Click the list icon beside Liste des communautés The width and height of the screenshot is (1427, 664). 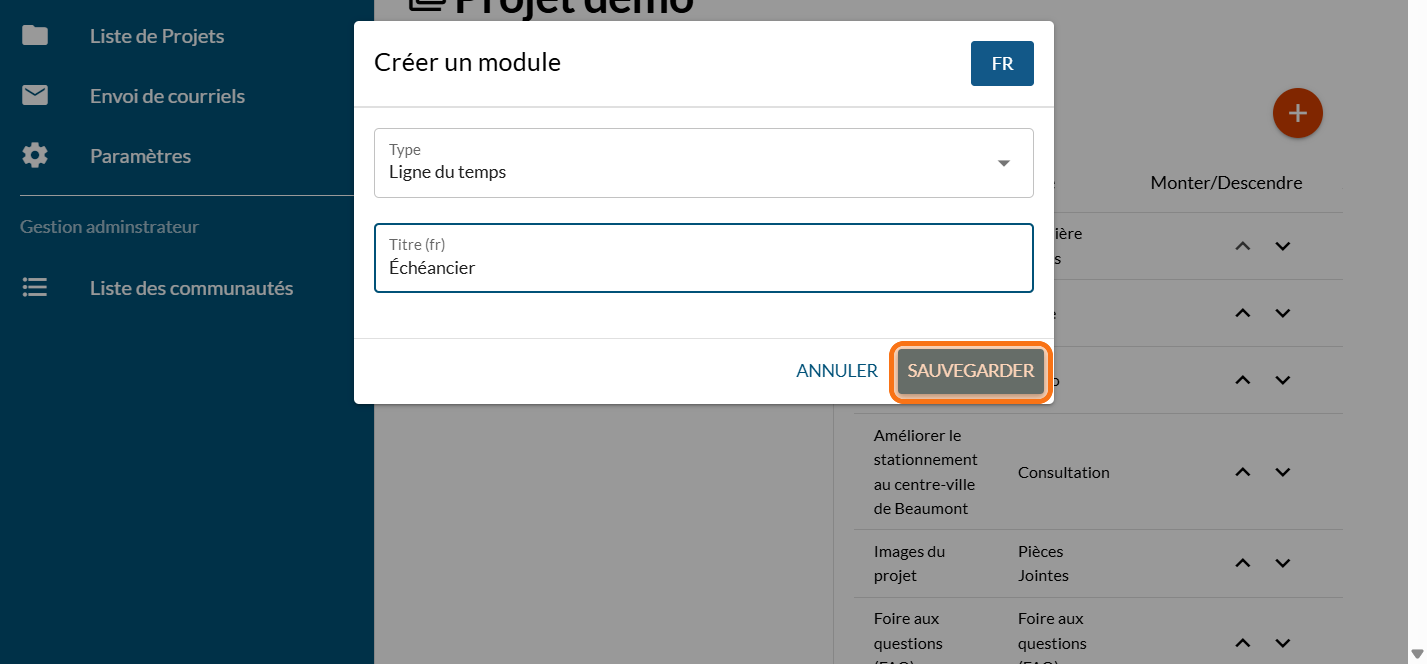pyautogui.click(x=35, y=288)
